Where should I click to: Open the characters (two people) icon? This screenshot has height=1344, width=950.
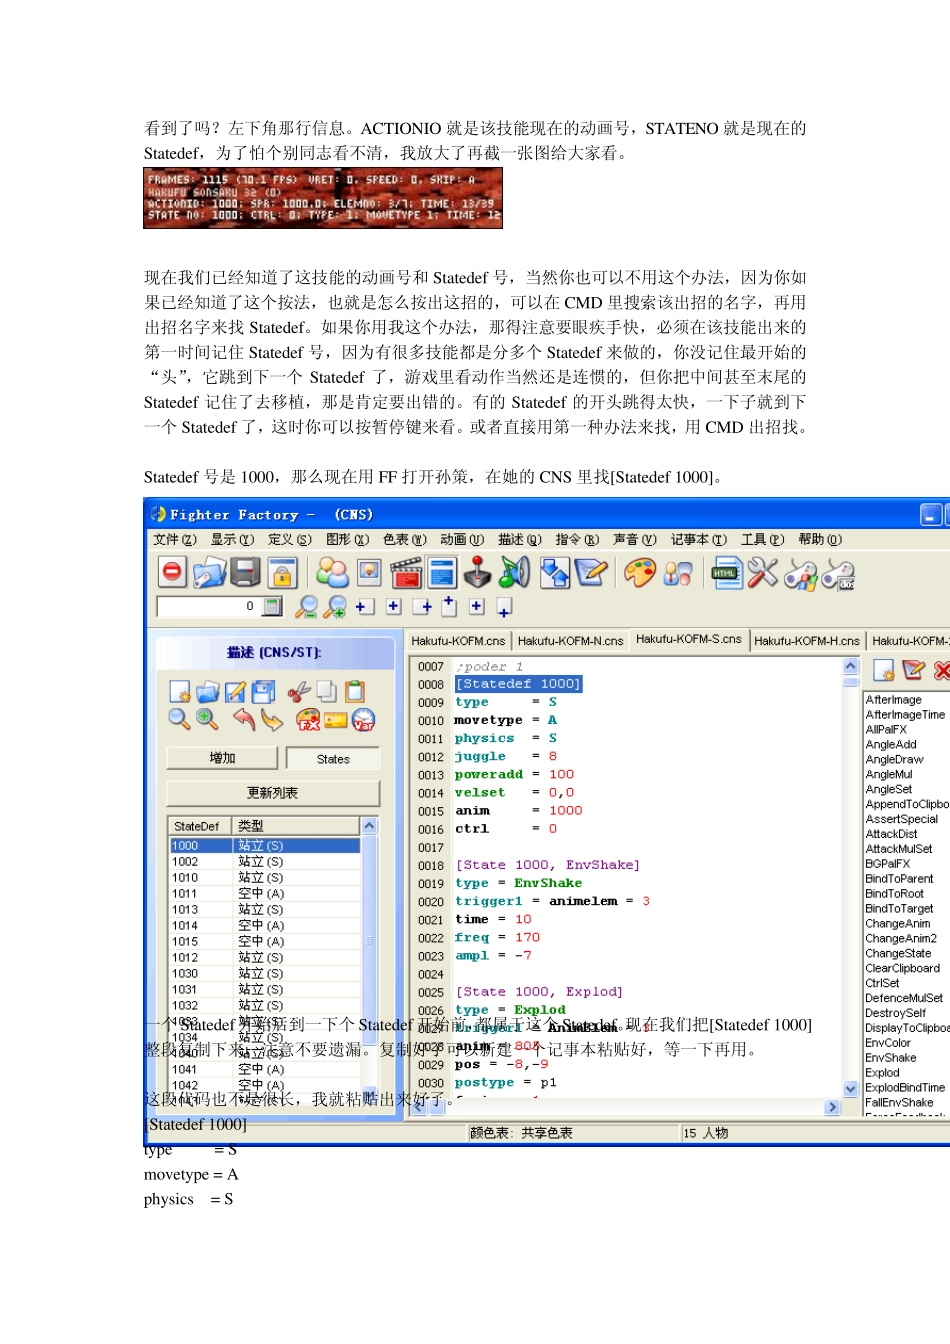coord(332,572)
